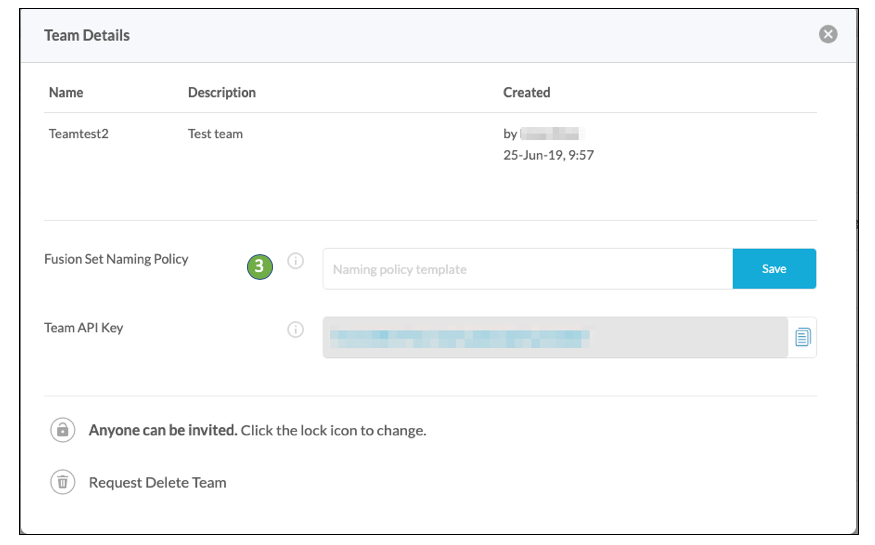Focus the Naming policy template input field

tap(527, 269)
